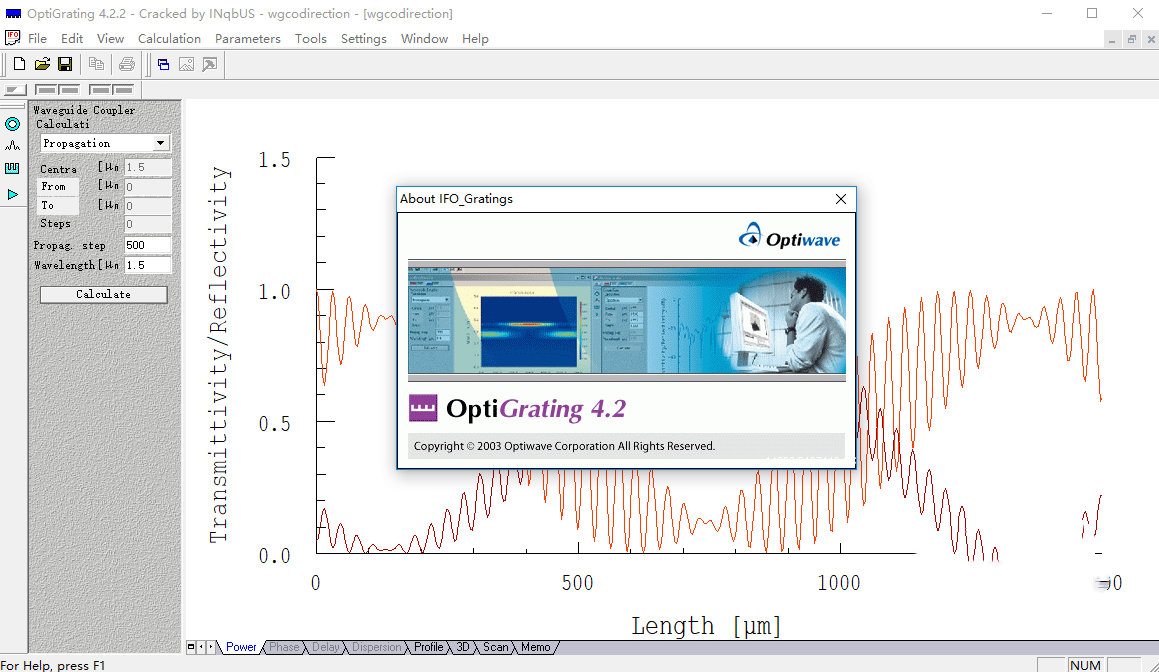Screen dimensions: 1159x672
Task: Open the File menu
Action: pos(37,38)
